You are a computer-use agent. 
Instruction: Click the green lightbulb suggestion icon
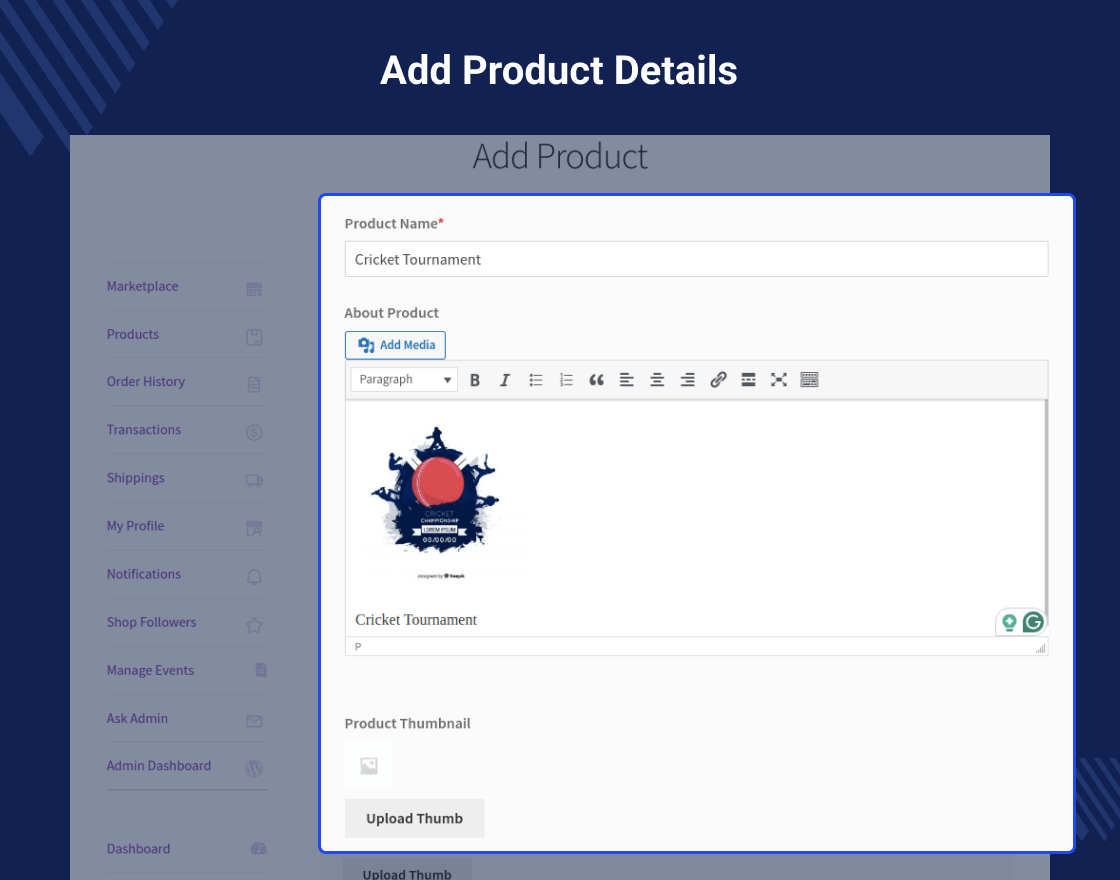[1009, 623]
